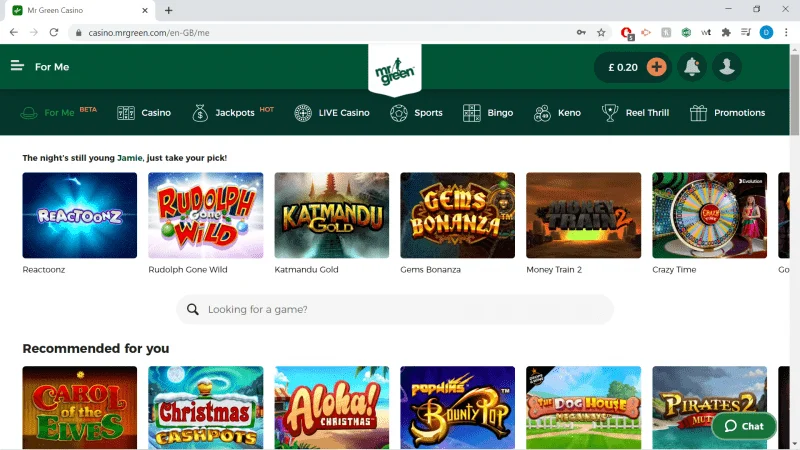Click the £ 0.20 balance

tap(623, 67)
